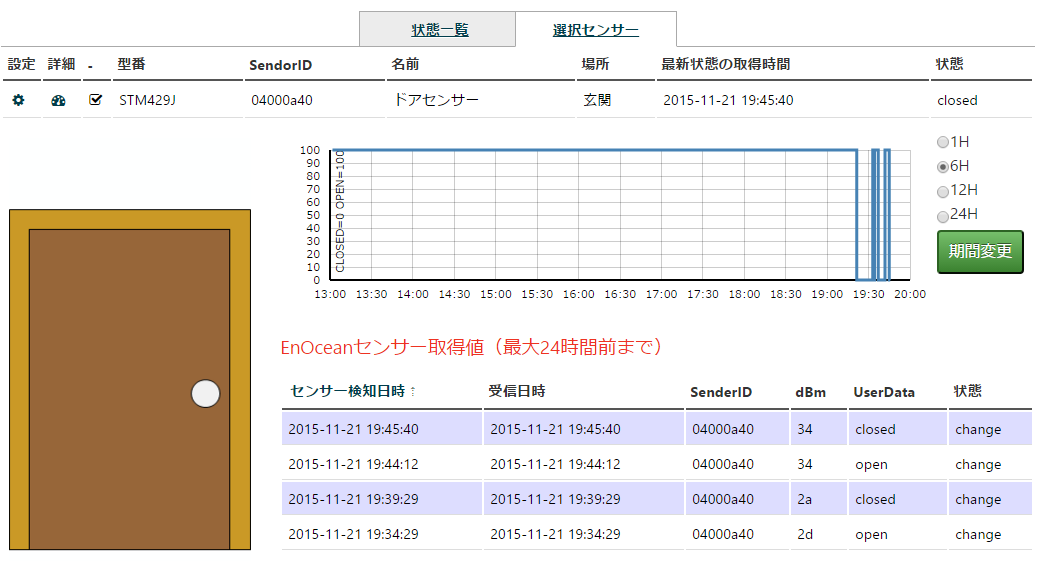The width and height of the screenshot is (1043, 561).
Task: Choose the 24H period option
Action: [x=943, y=216]
